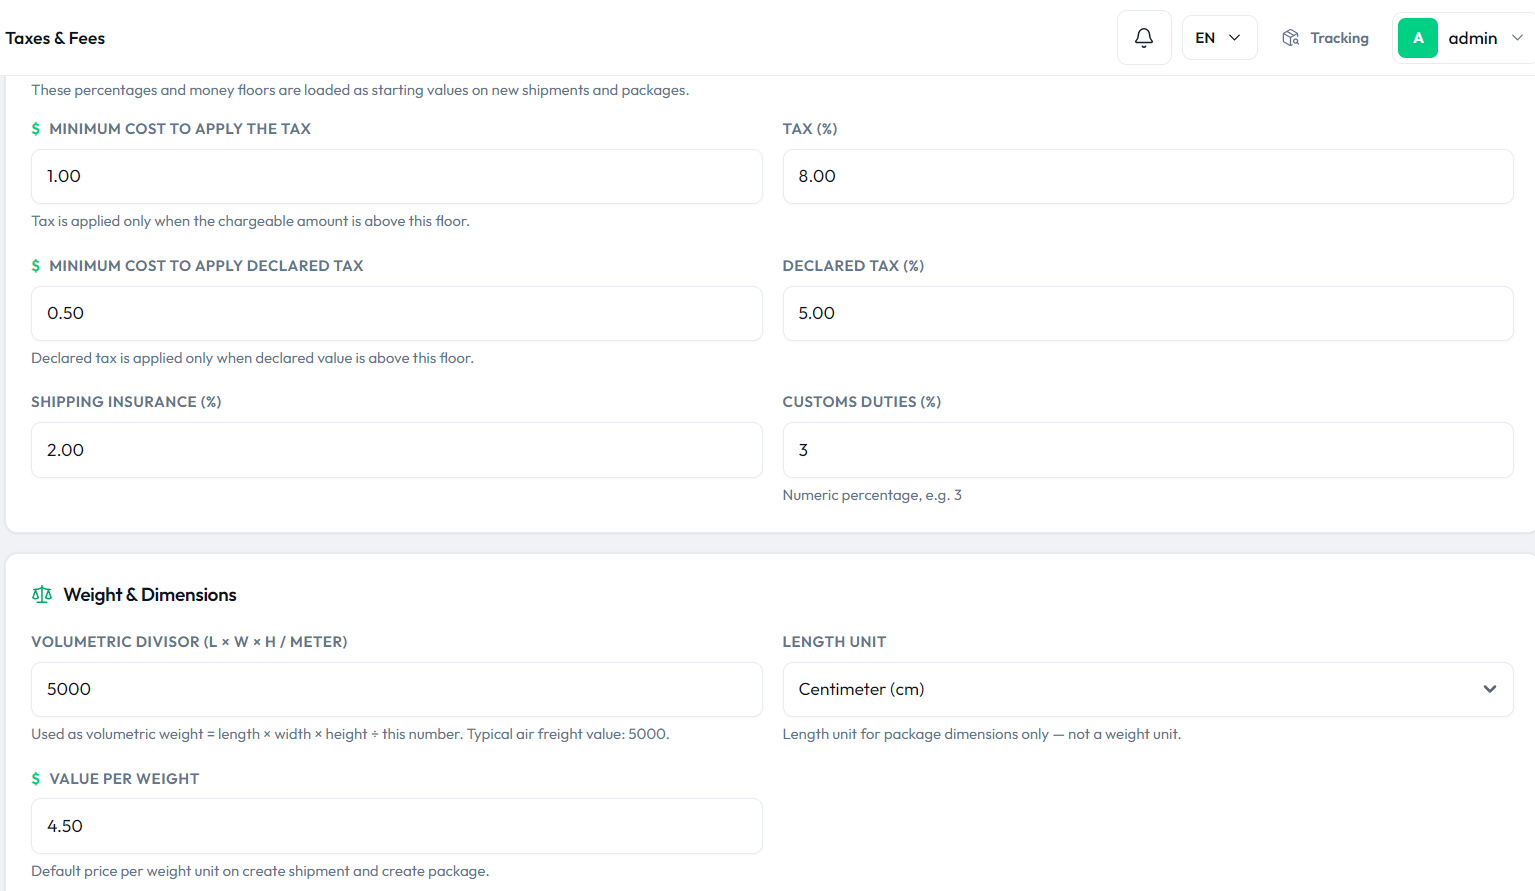Click the "Tax is applied only when" hint
The image size is (1535, 891).
(250, 221)
